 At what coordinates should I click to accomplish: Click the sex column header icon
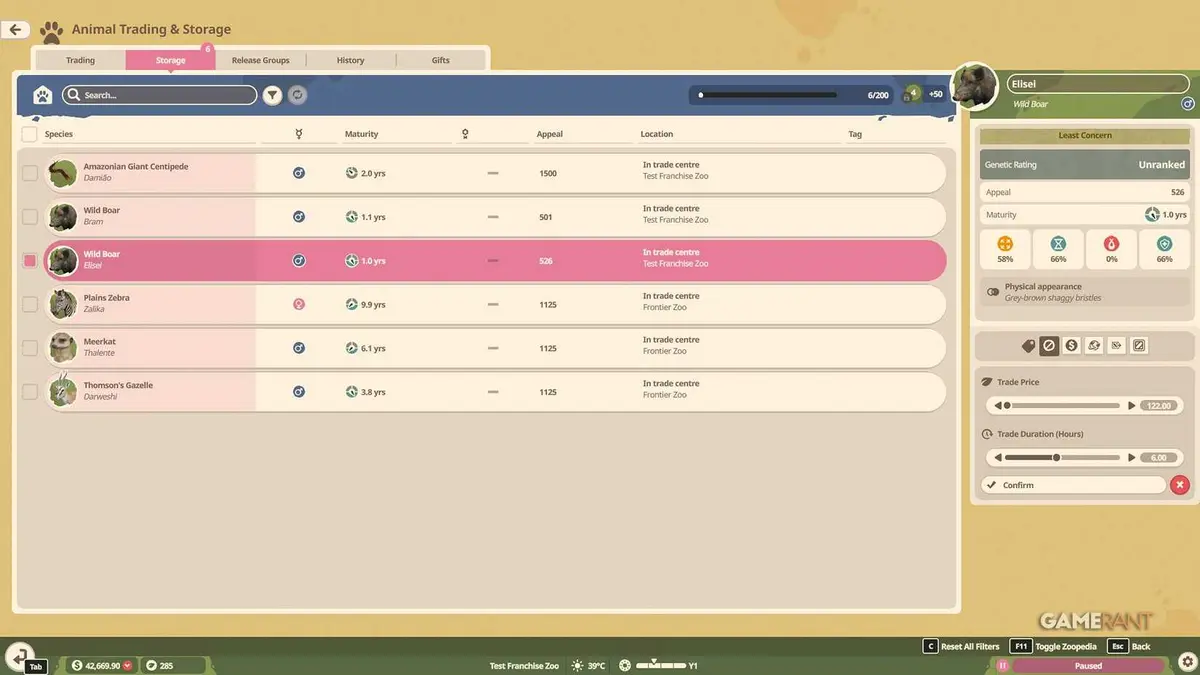click(299, 134)
